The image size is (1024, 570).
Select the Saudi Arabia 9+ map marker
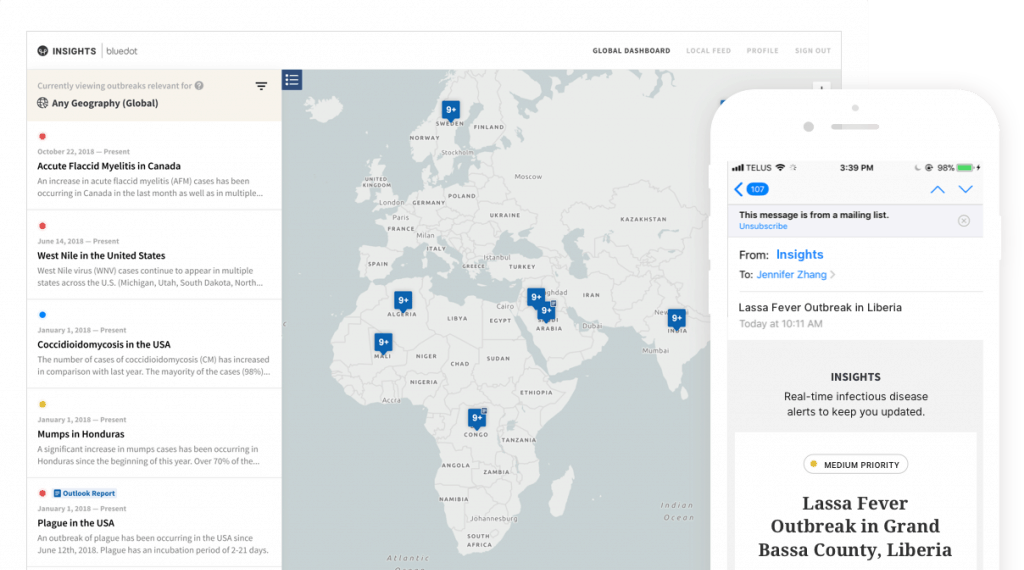click(547, 311)
